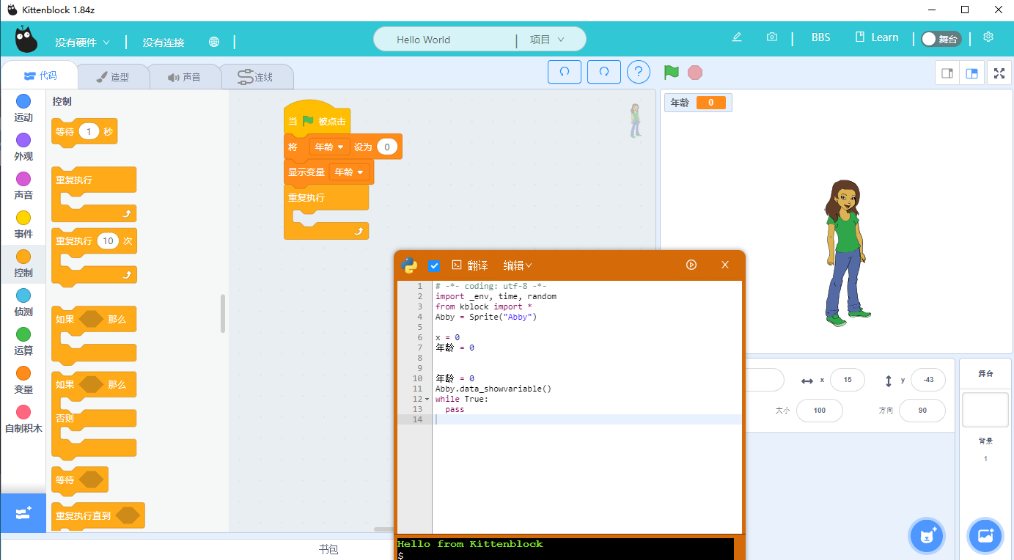Switch to small stage layout
The width and height of the screenshot is (1014, 560).
click(945, 73)
